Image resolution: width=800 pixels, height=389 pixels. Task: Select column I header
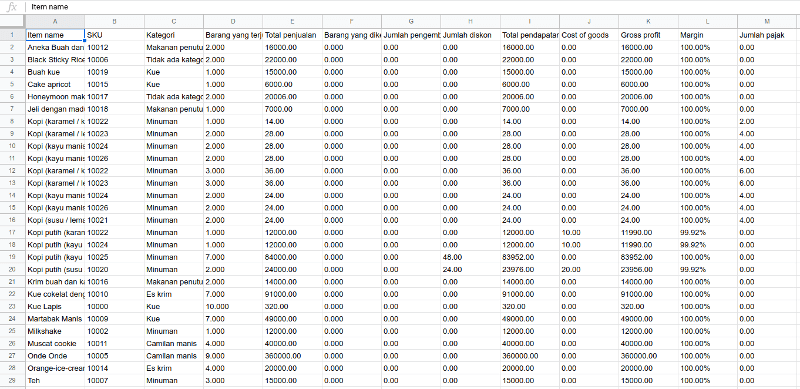(530, 21)
